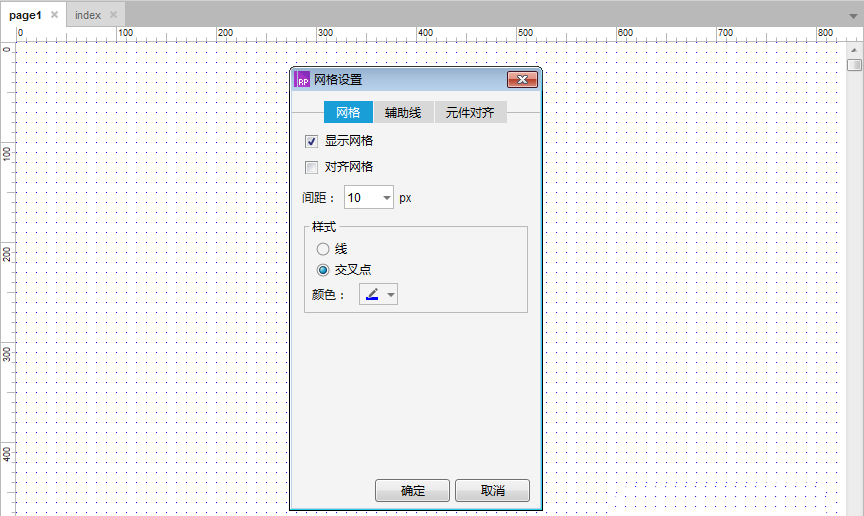The height and width of the screenshot is (516, 864).
Task: Switch to the 辅助线 tab
Action: click(x=403, y=112)
